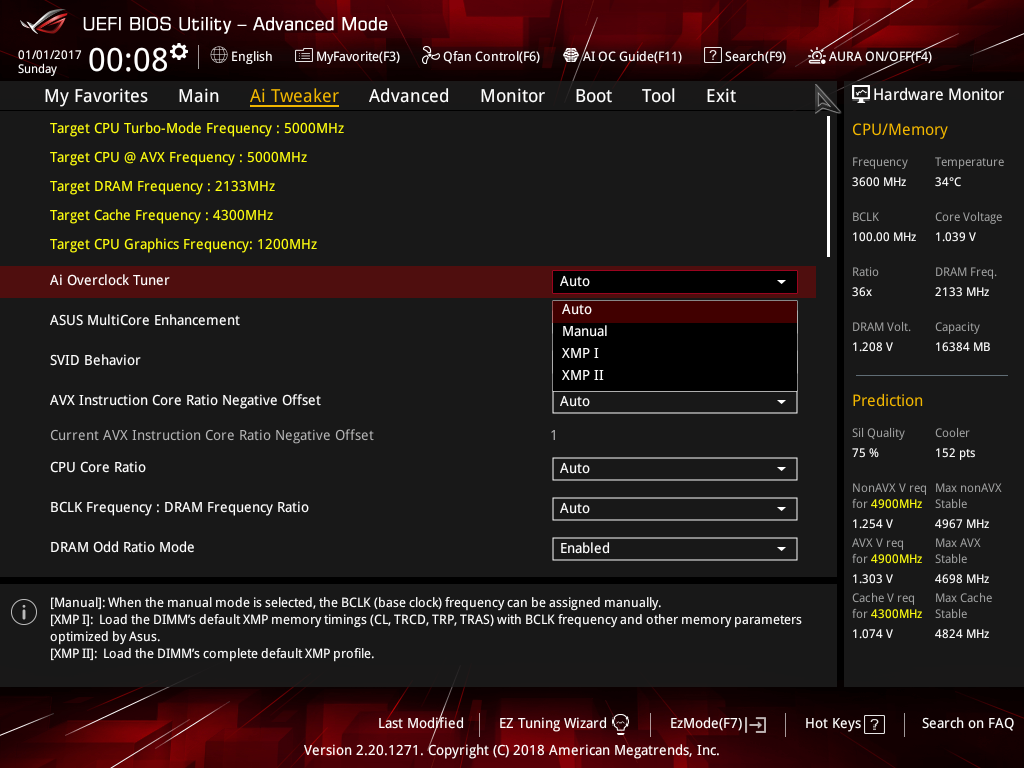Click English language button
The height and width of the screenshot is (768, 1024).
[x=242, y=56]
